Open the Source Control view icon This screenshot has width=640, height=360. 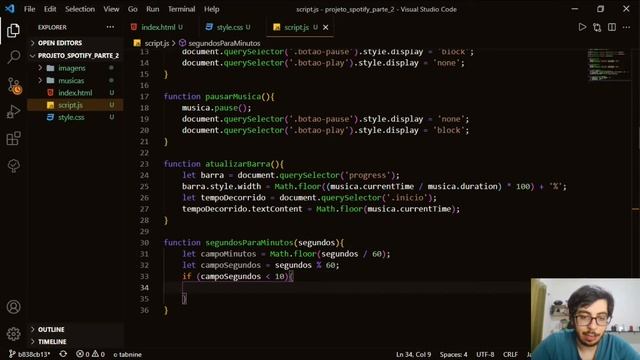coord(13,85)
